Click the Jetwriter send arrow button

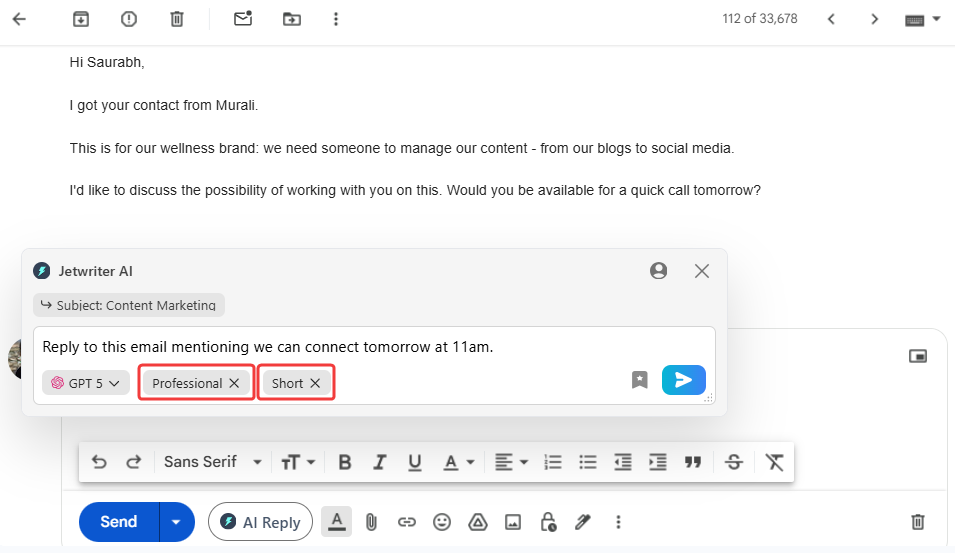[x=683, y=380]
